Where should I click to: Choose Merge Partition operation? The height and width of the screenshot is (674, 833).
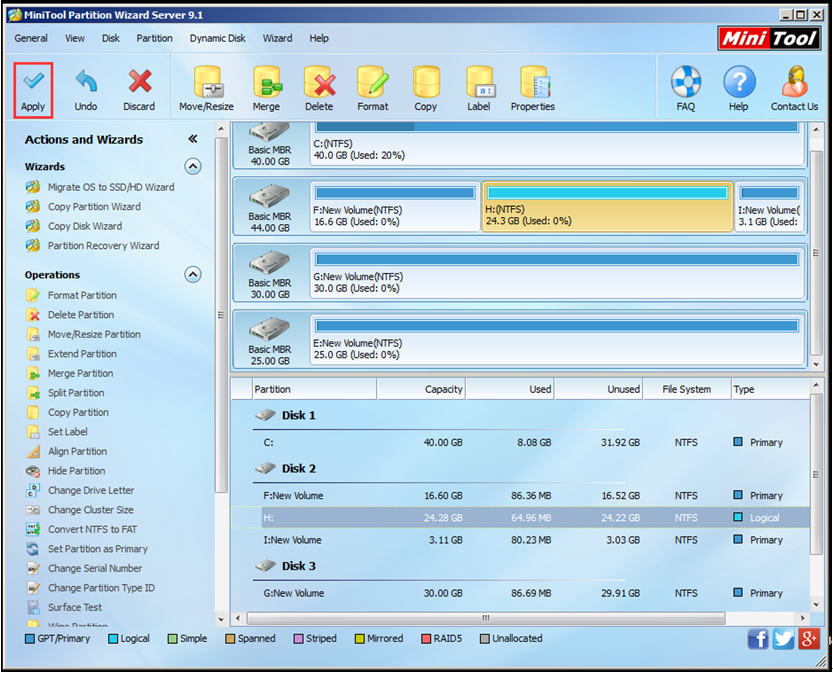(69, 374)
